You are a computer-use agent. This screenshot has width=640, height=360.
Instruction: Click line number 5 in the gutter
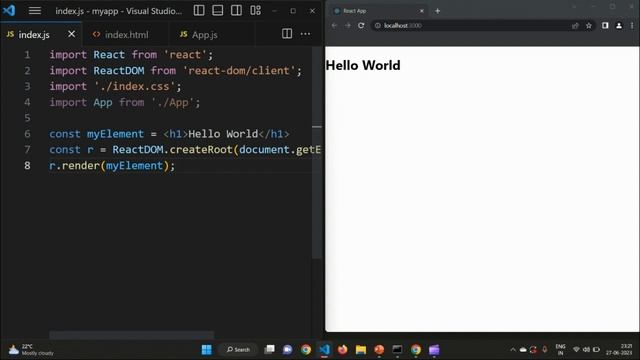27,118
